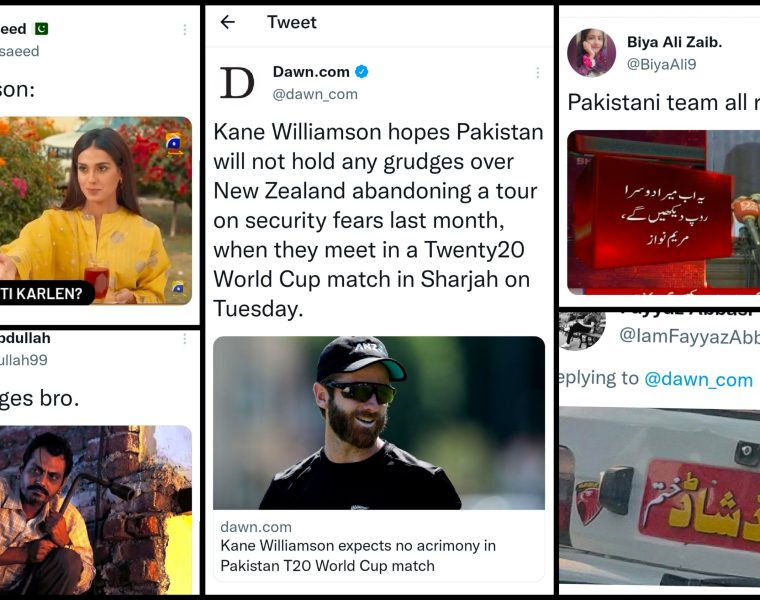Open the Kane Williamson article link card title

pyautogui.click(x=358, y=556)
